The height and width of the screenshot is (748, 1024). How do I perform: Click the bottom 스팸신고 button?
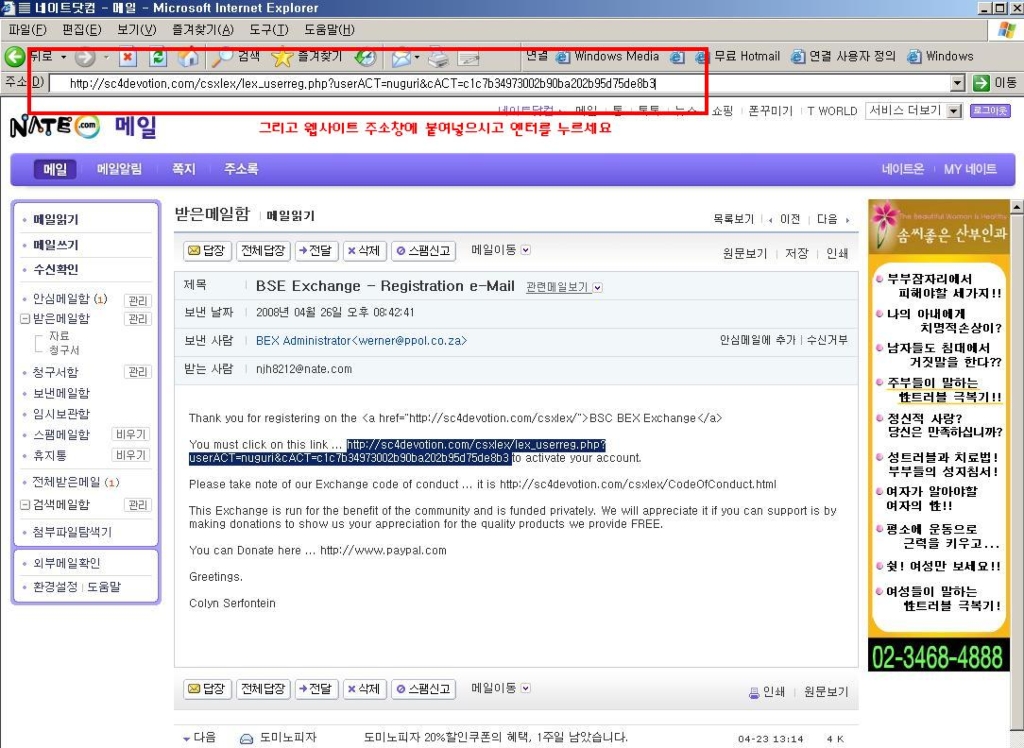pos(423,689)
